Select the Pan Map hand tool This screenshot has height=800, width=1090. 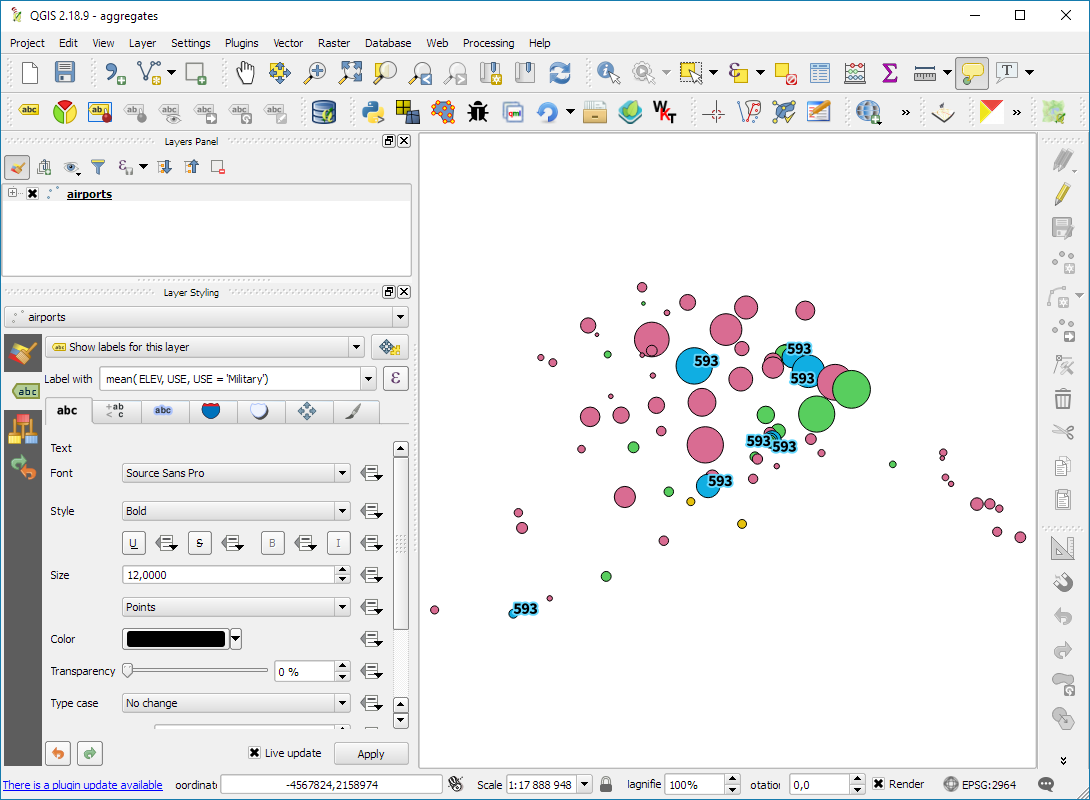click(x=245, y=72)
